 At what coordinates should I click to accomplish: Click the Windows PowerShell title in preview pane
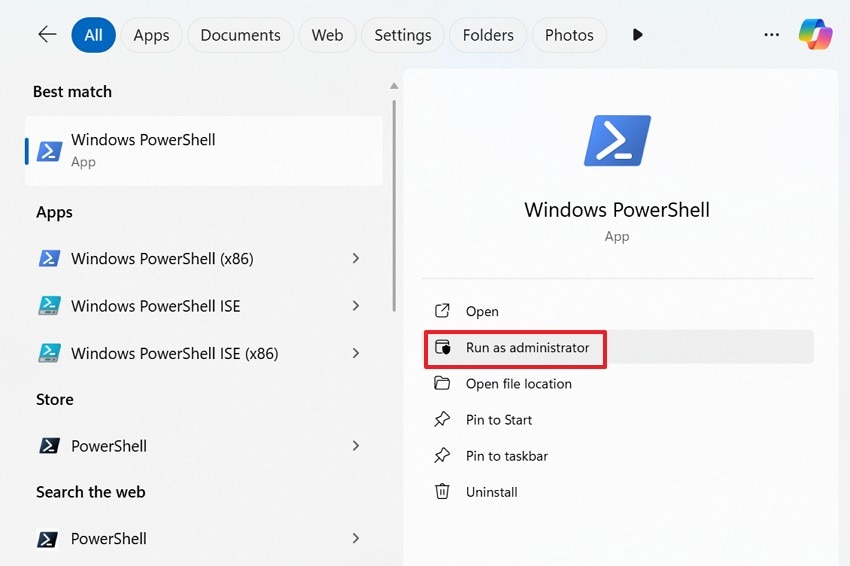click(x=617, y=209)
